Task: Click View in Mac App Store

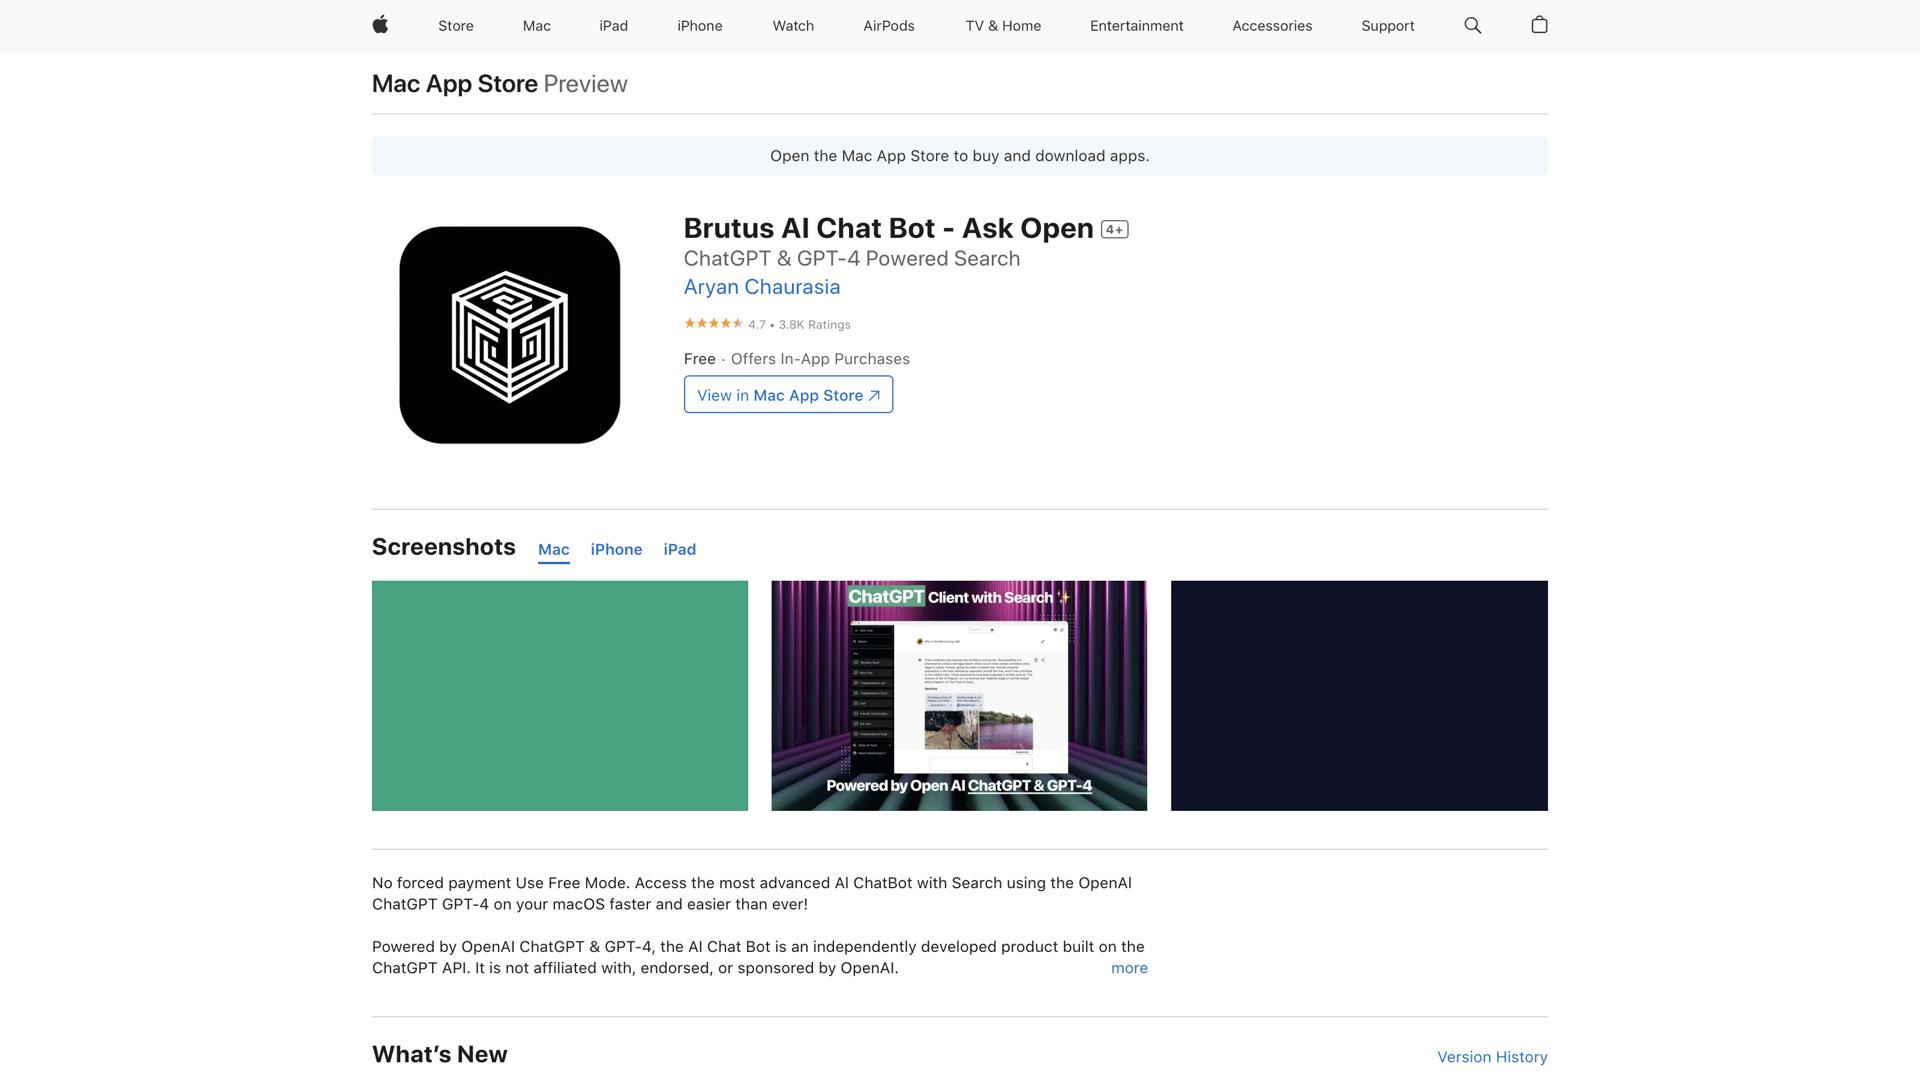Action: pos(787,394)
